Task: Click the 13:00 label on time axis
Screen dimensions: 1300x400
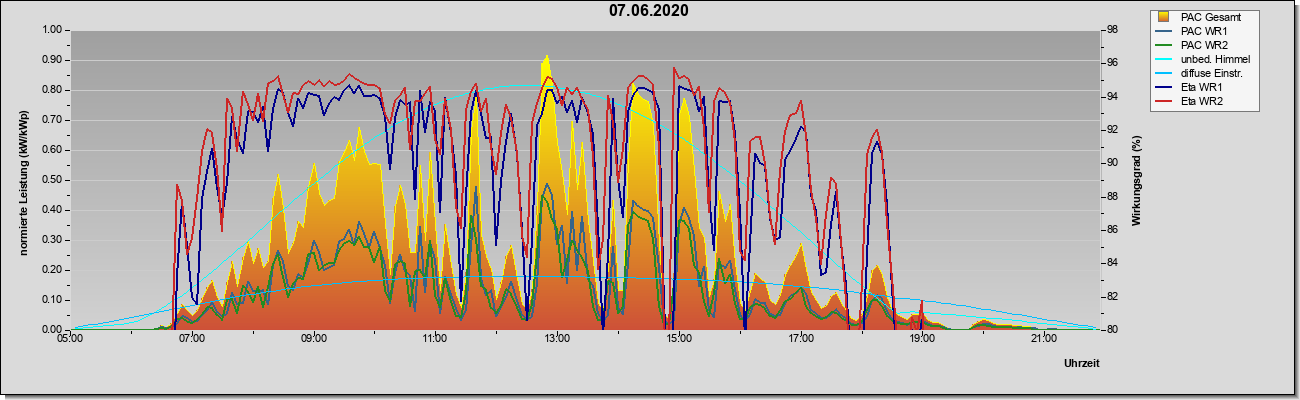Action: pos(557,340)
